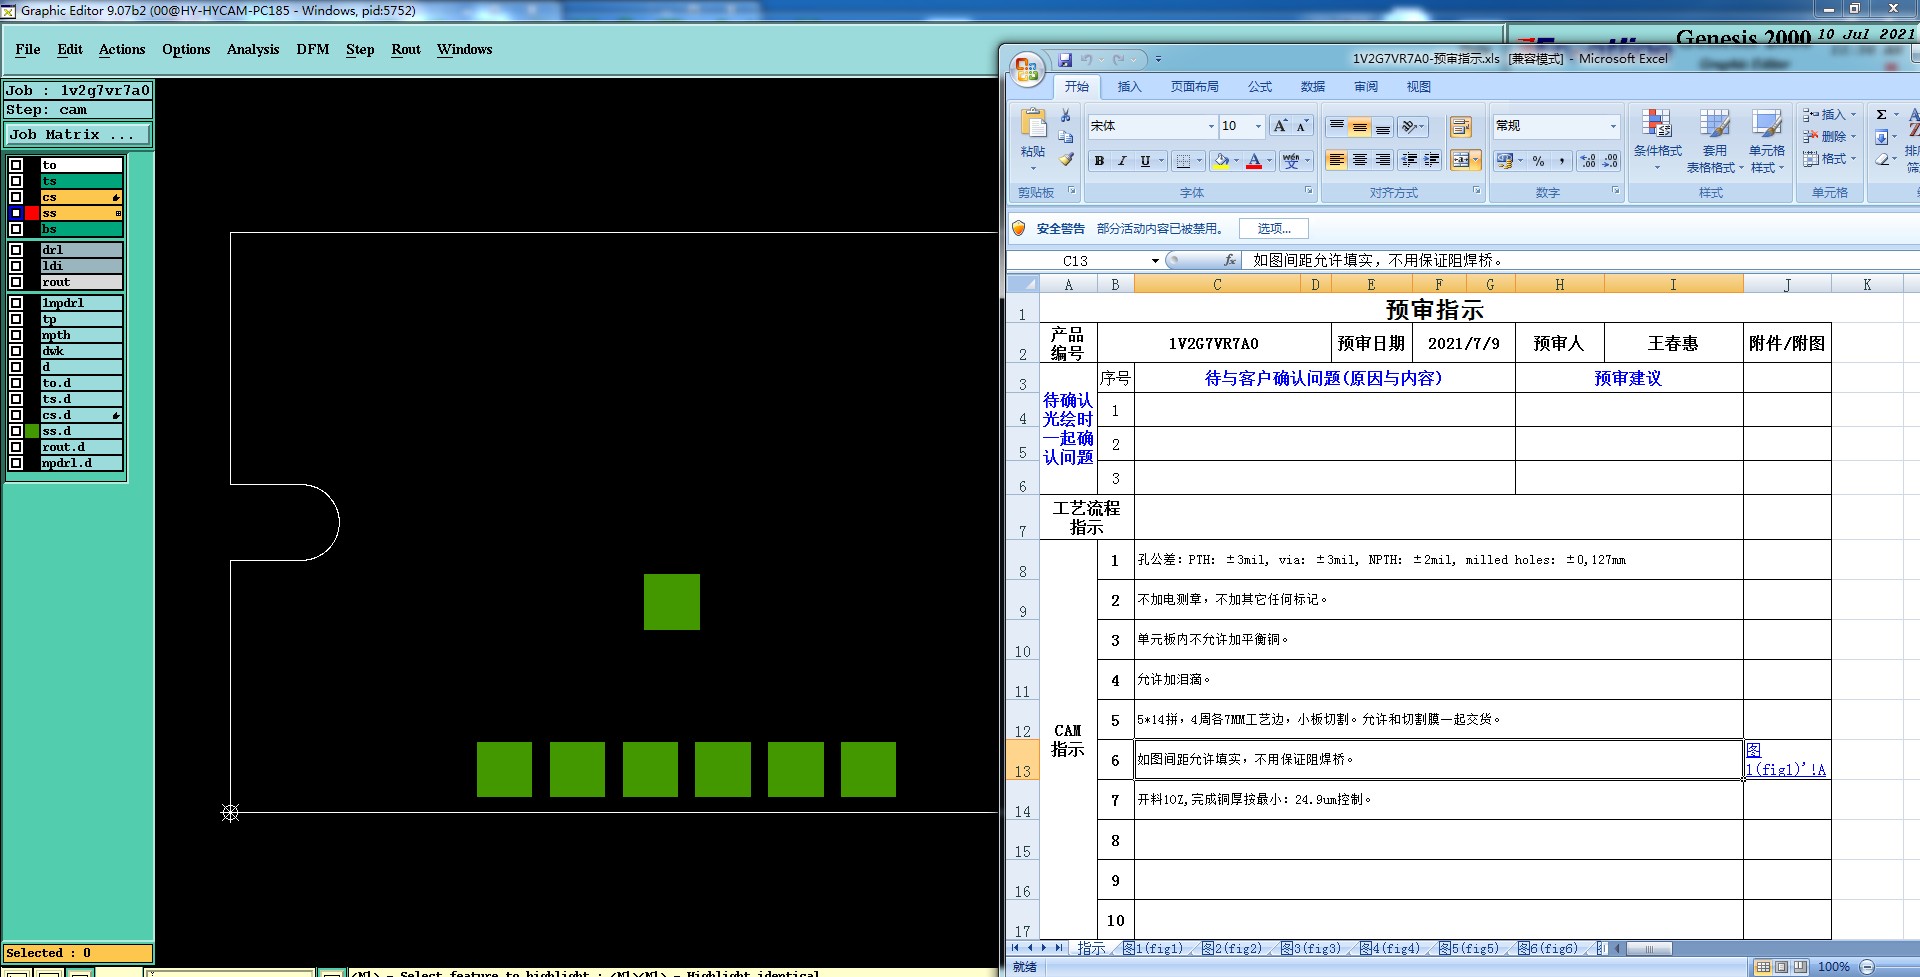Click the Cut scissors icon

pyautogui.click(x=1066, y=116)
